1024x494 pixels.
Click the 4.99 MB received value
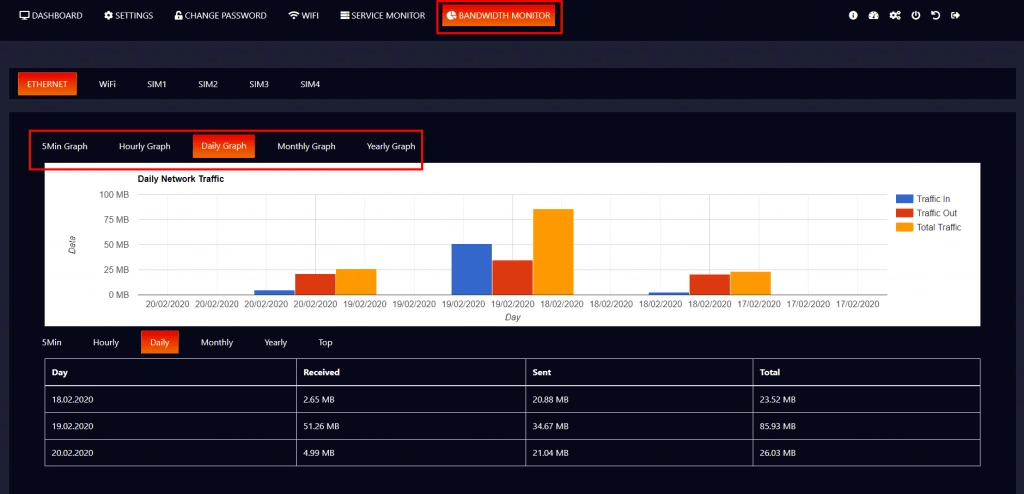pyautogui.click(x=319, y=453)
